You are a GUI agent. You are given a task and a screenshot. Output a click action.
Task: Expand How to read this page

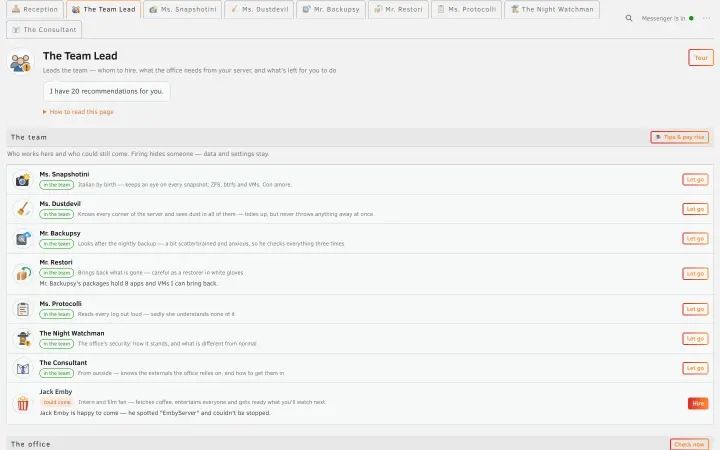(x=78, y=112)
